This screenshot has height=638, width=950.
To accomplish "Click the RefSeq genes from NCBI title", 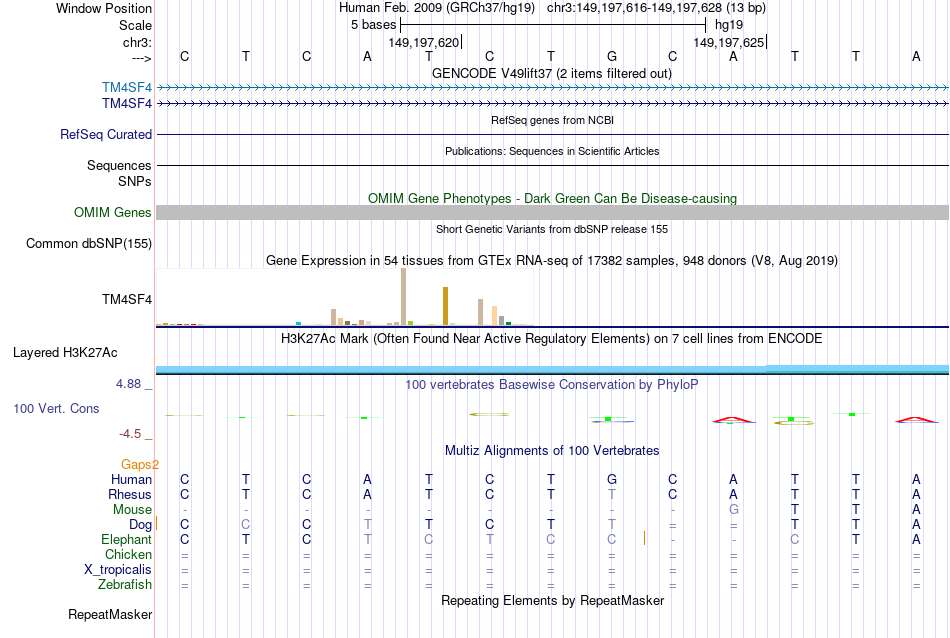I will pyautogui.click(x=552, y=120).
